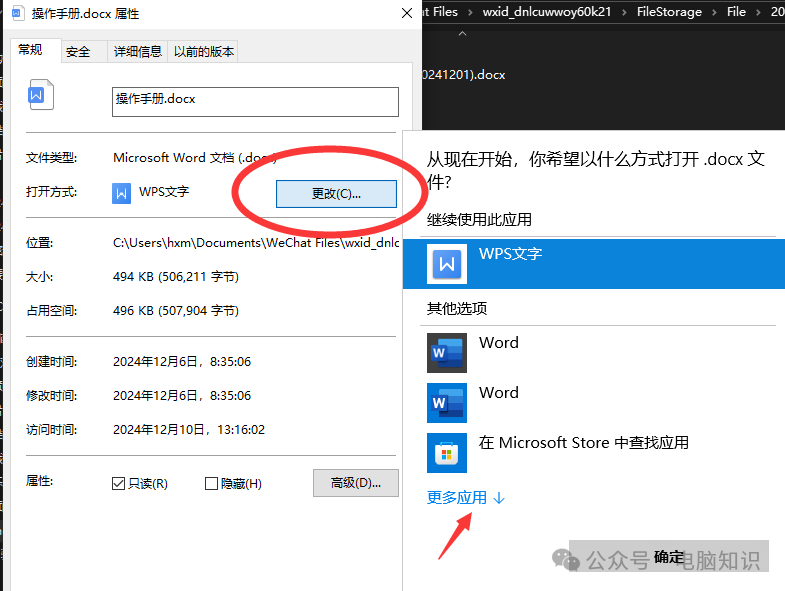
Task: Toggle the 只读(R) checkbox
Action: 118,483
